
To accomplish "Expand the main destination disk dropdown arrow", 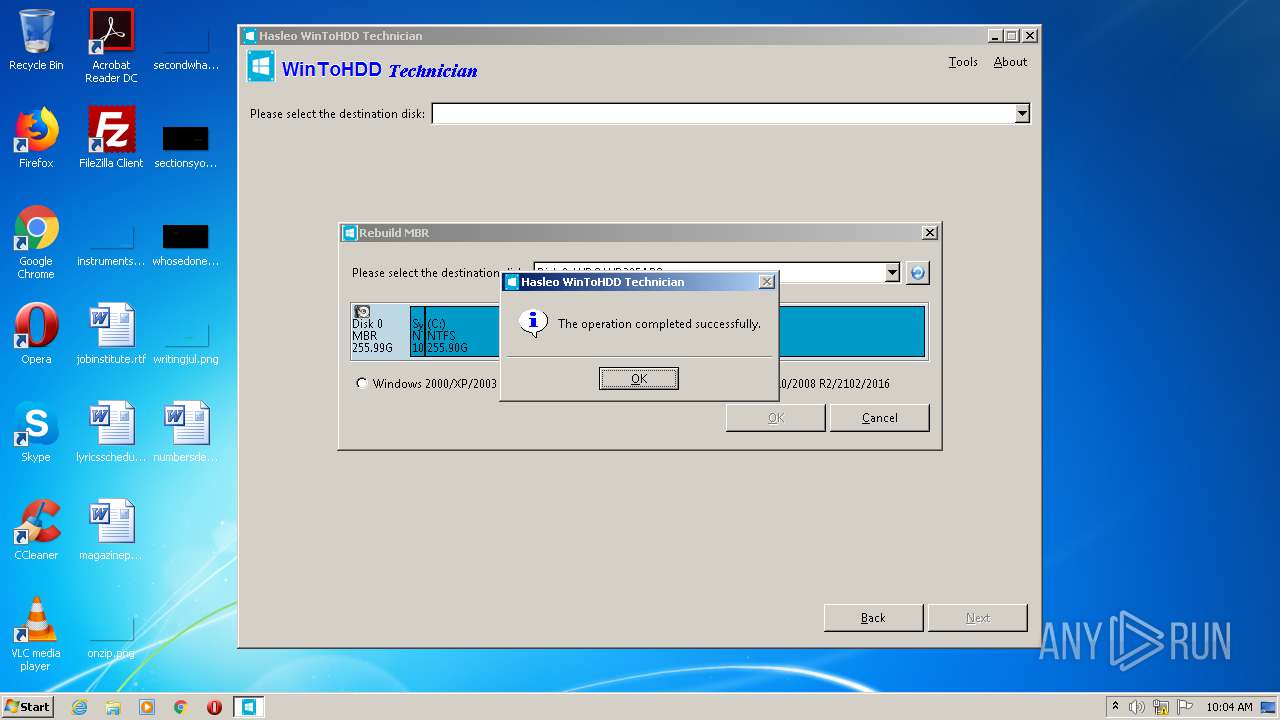I will coord(1022,114).
